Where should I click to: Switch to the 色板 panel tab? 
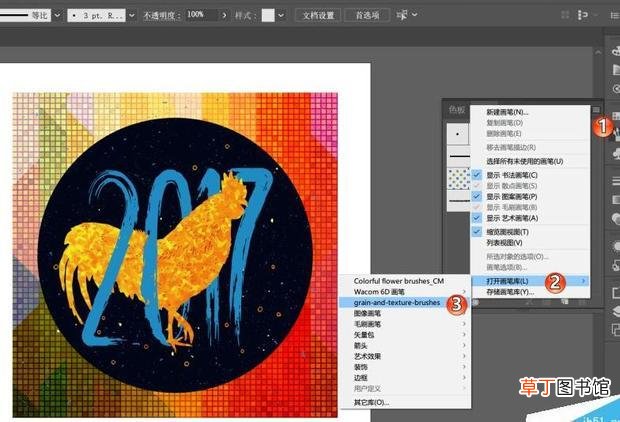point(457,110)
